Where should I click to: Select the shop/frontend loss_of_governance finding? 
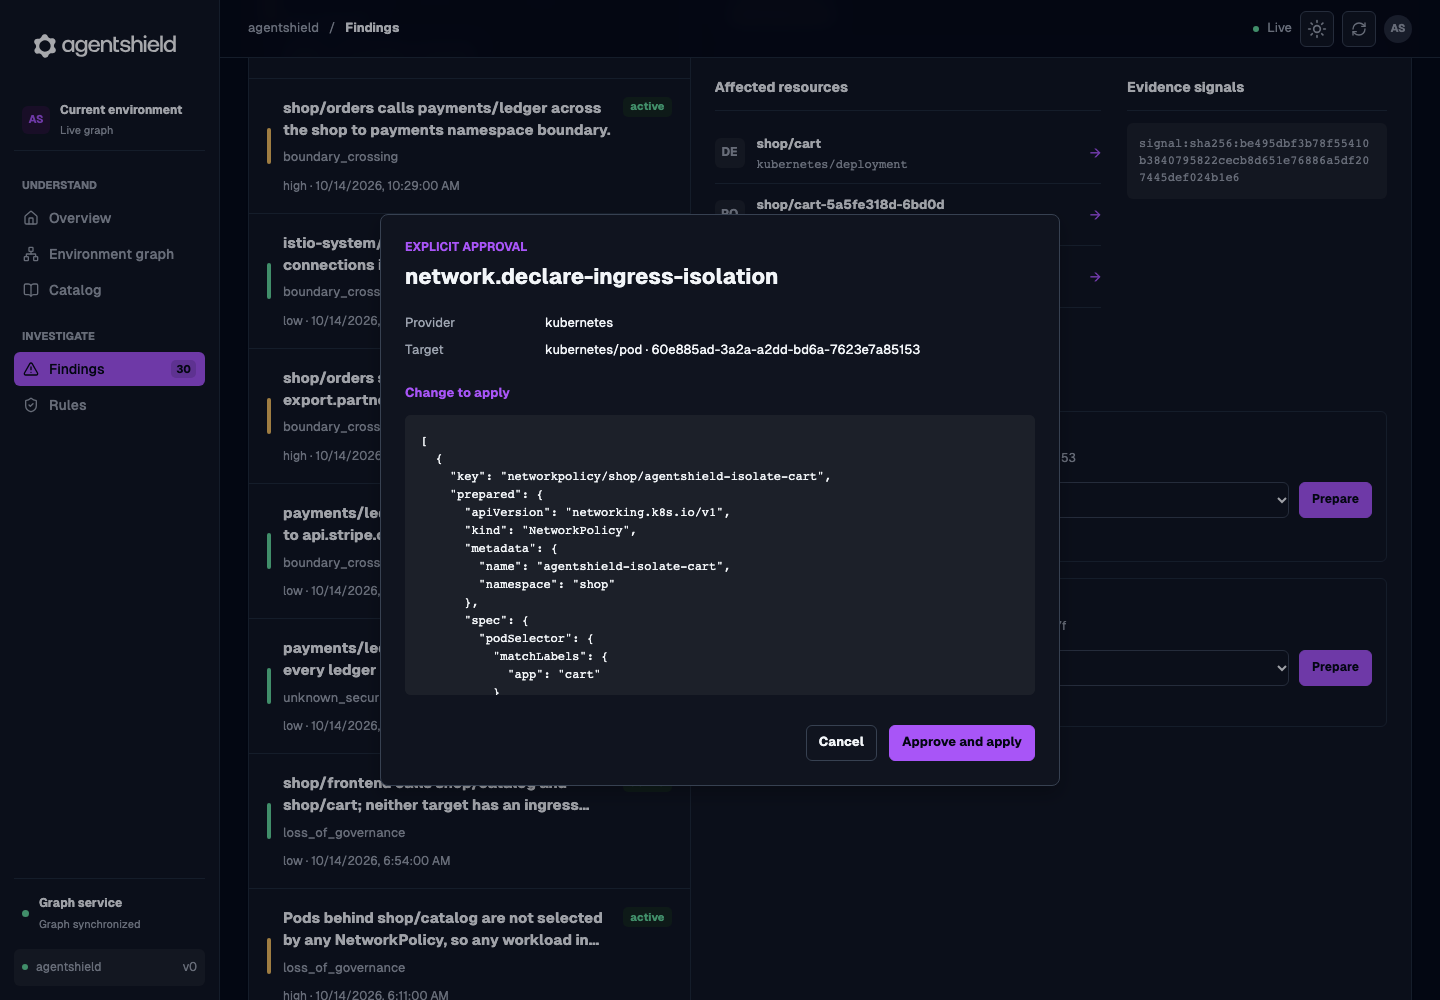[469, 821]
